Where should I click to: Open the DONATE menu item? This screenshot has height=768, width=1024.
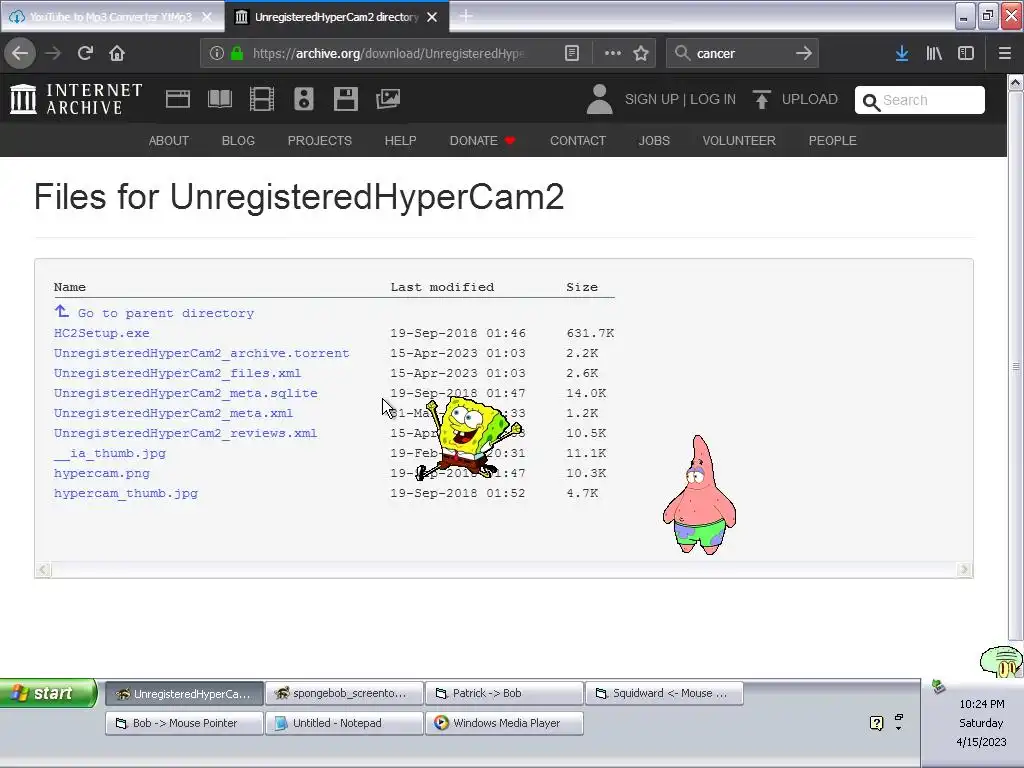(482, 140)
